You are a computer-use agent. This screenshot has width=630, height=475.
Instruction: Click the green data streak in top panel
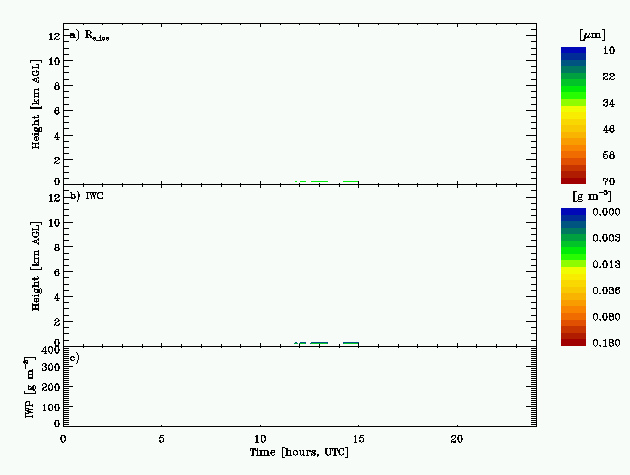(x=327, y=182)
